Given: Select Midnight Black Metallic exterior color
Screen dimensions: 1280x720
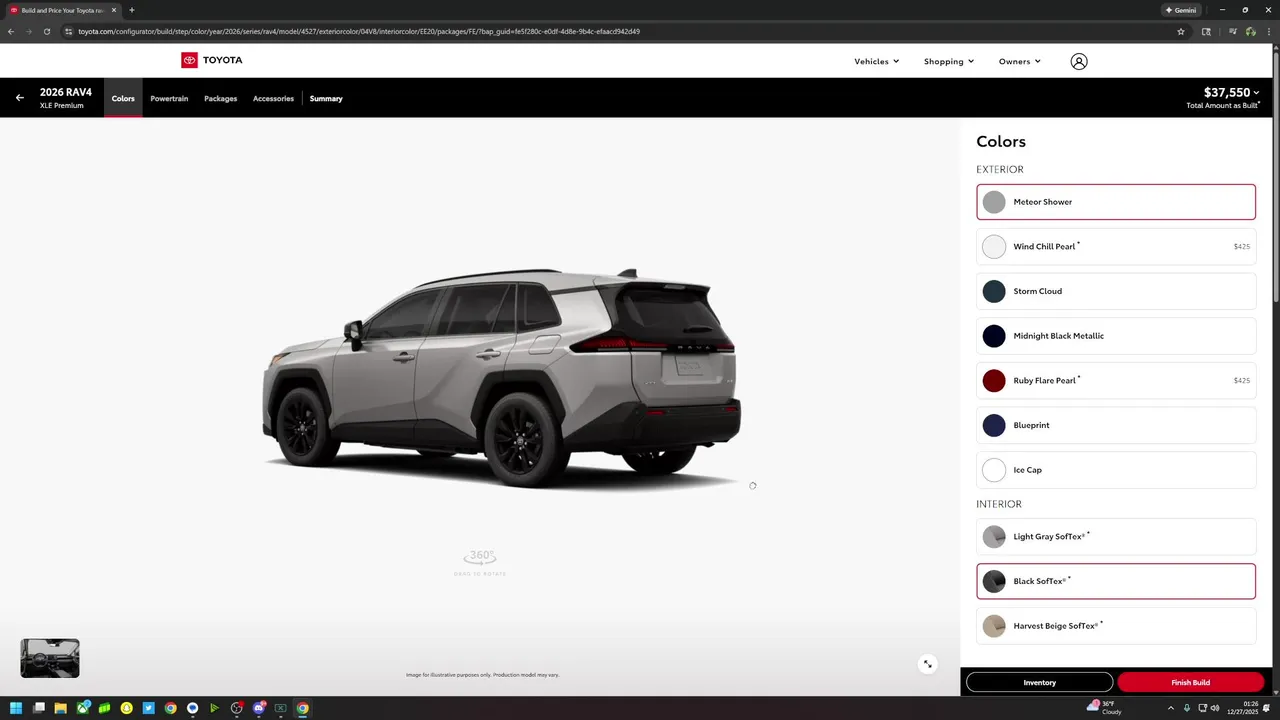Looking at the screenshot, I should pos(1116,336).
